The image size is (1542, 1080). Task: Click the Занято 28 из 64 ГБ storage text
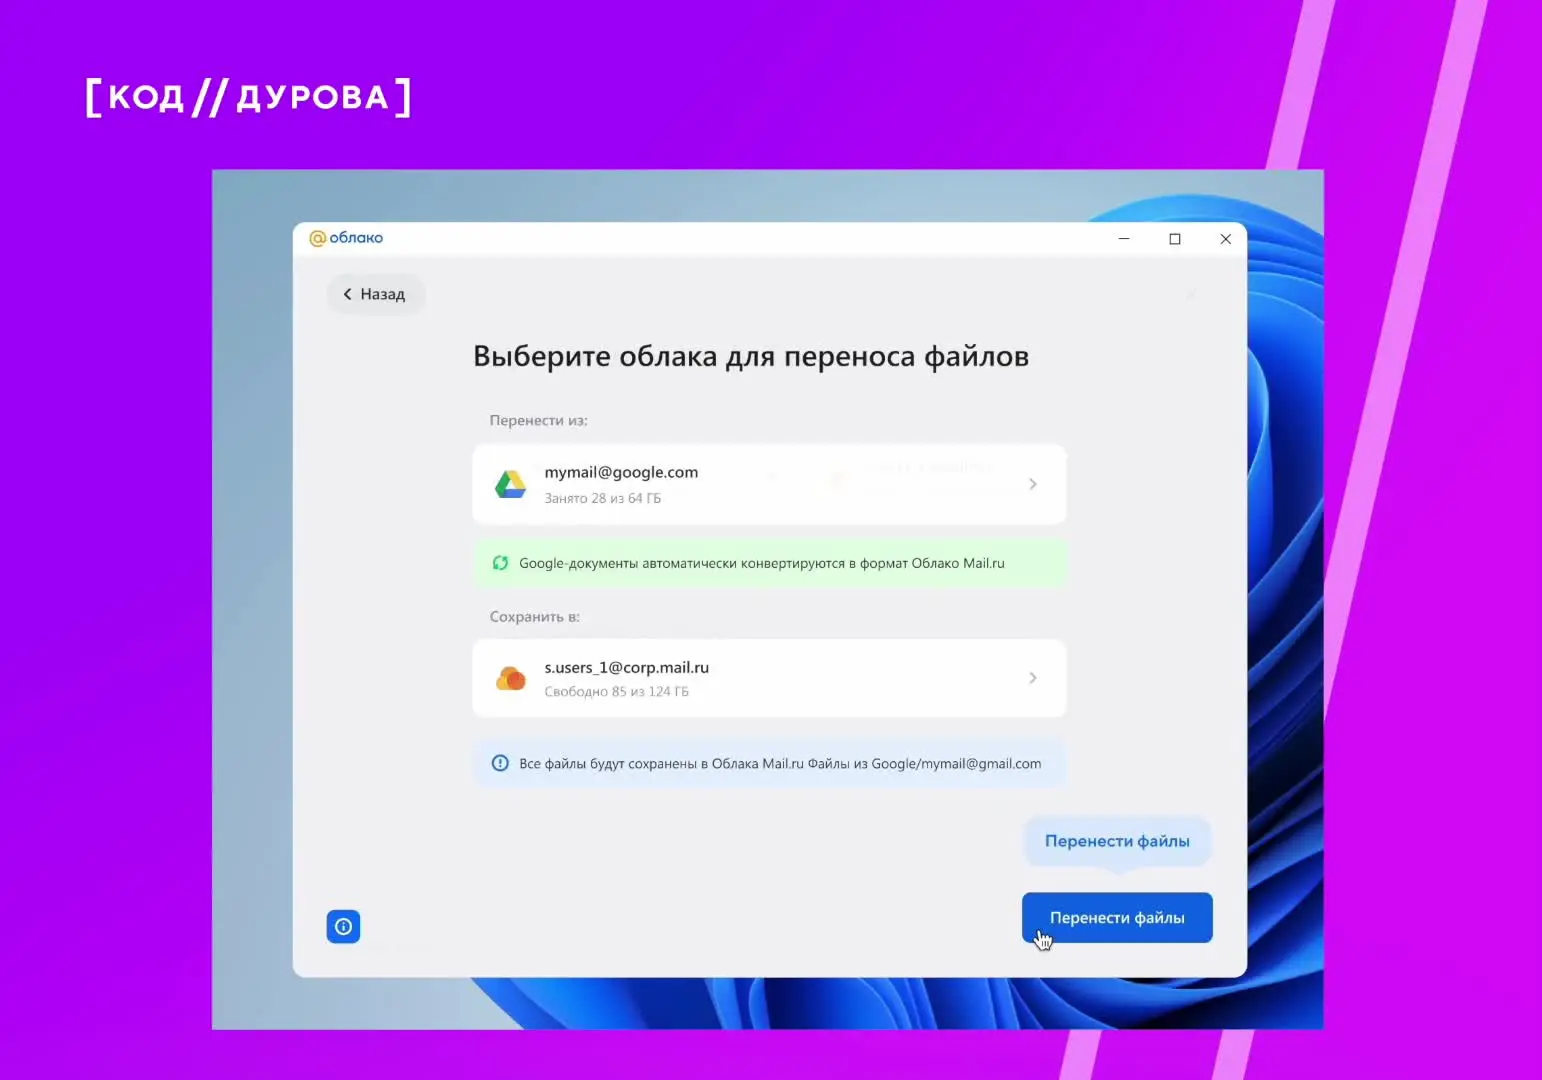click(x=602, y=498)
